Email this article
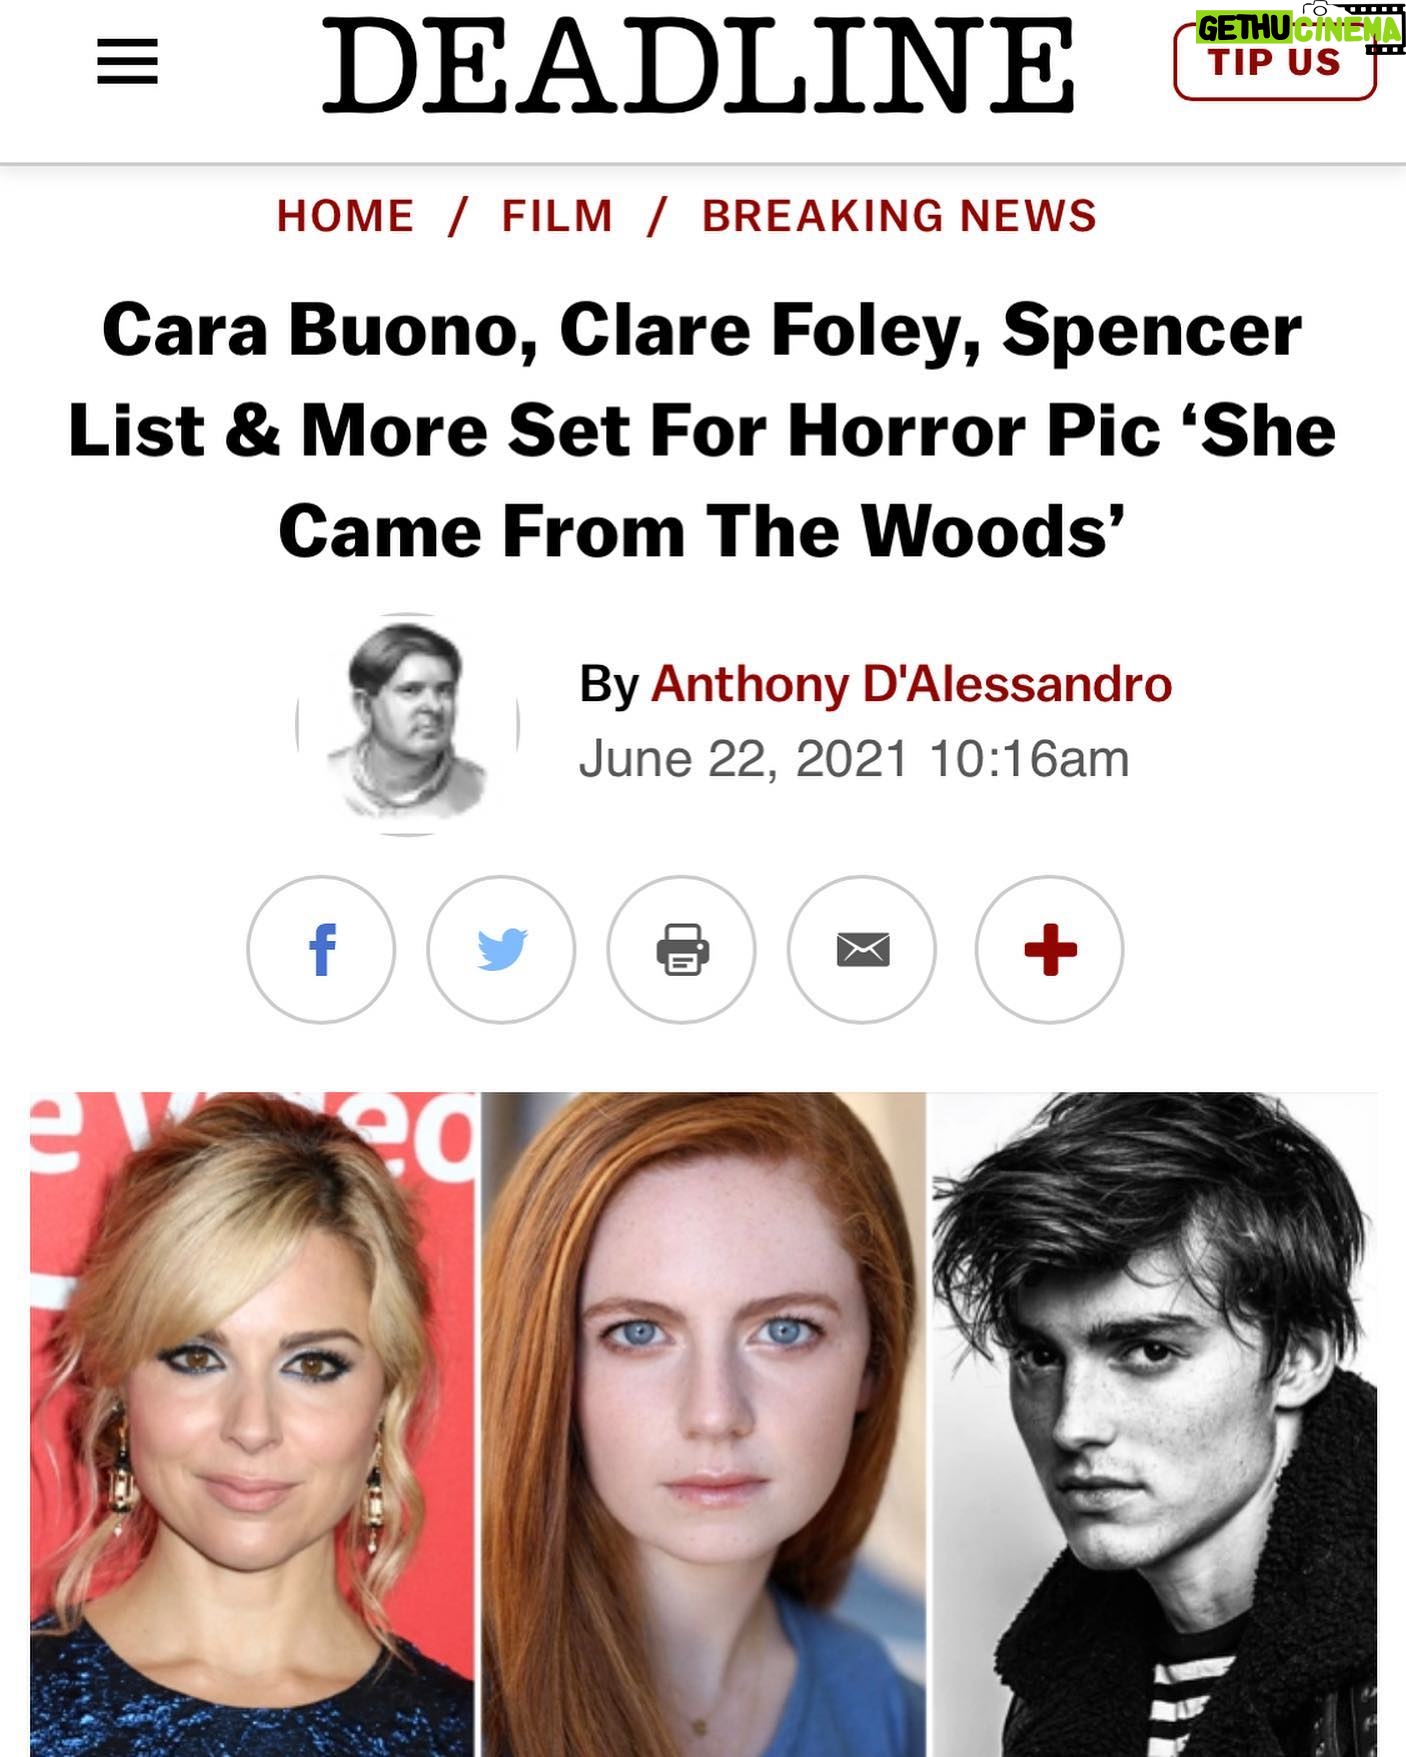The width and height of the screenshot is (1406, 1757). tap(862, 949)
